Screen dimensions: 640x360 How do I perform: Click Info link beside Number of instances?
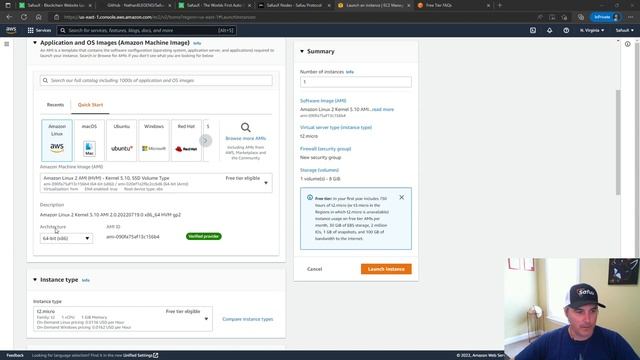(350, 72)
